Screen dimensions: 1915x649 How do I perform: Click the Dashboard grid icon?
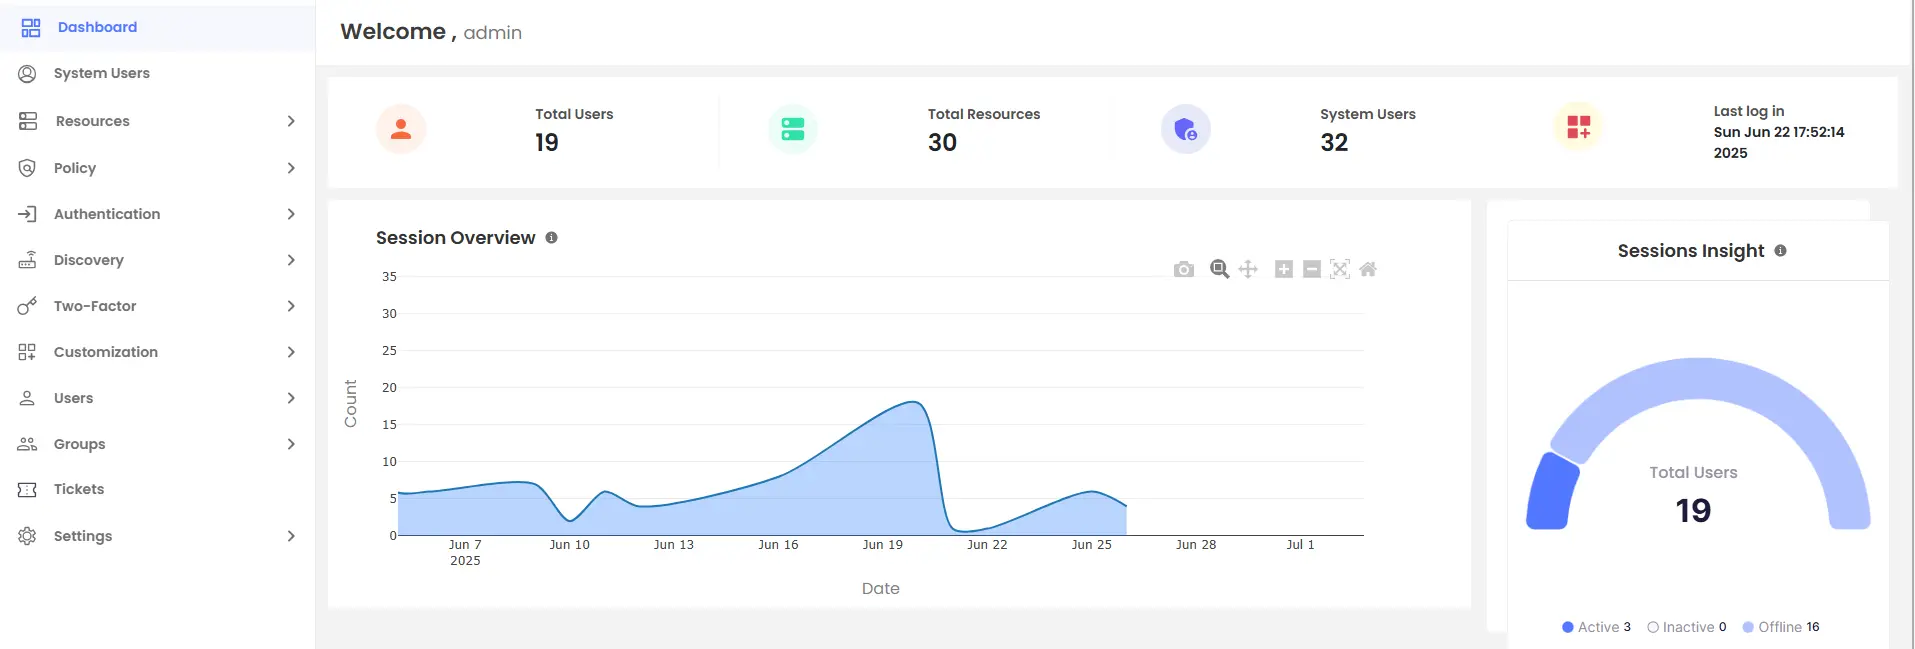31,27
